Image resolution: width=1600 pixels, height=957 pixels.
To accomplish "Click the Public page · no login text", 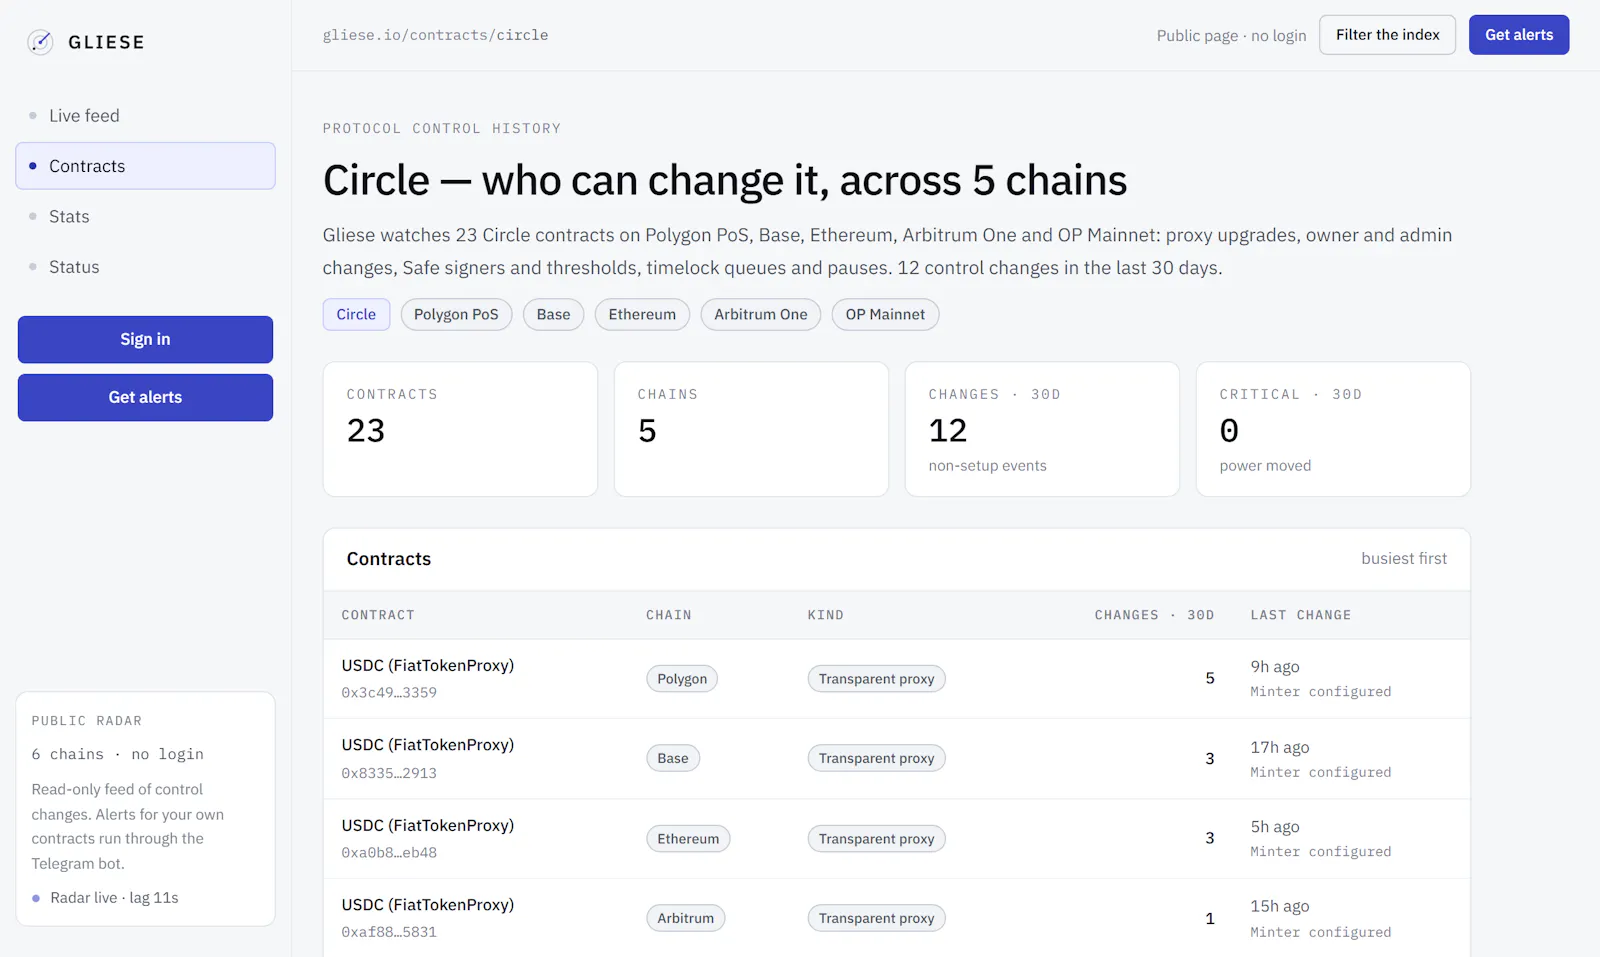I will pyautogui.click(x=1231, y=36).
